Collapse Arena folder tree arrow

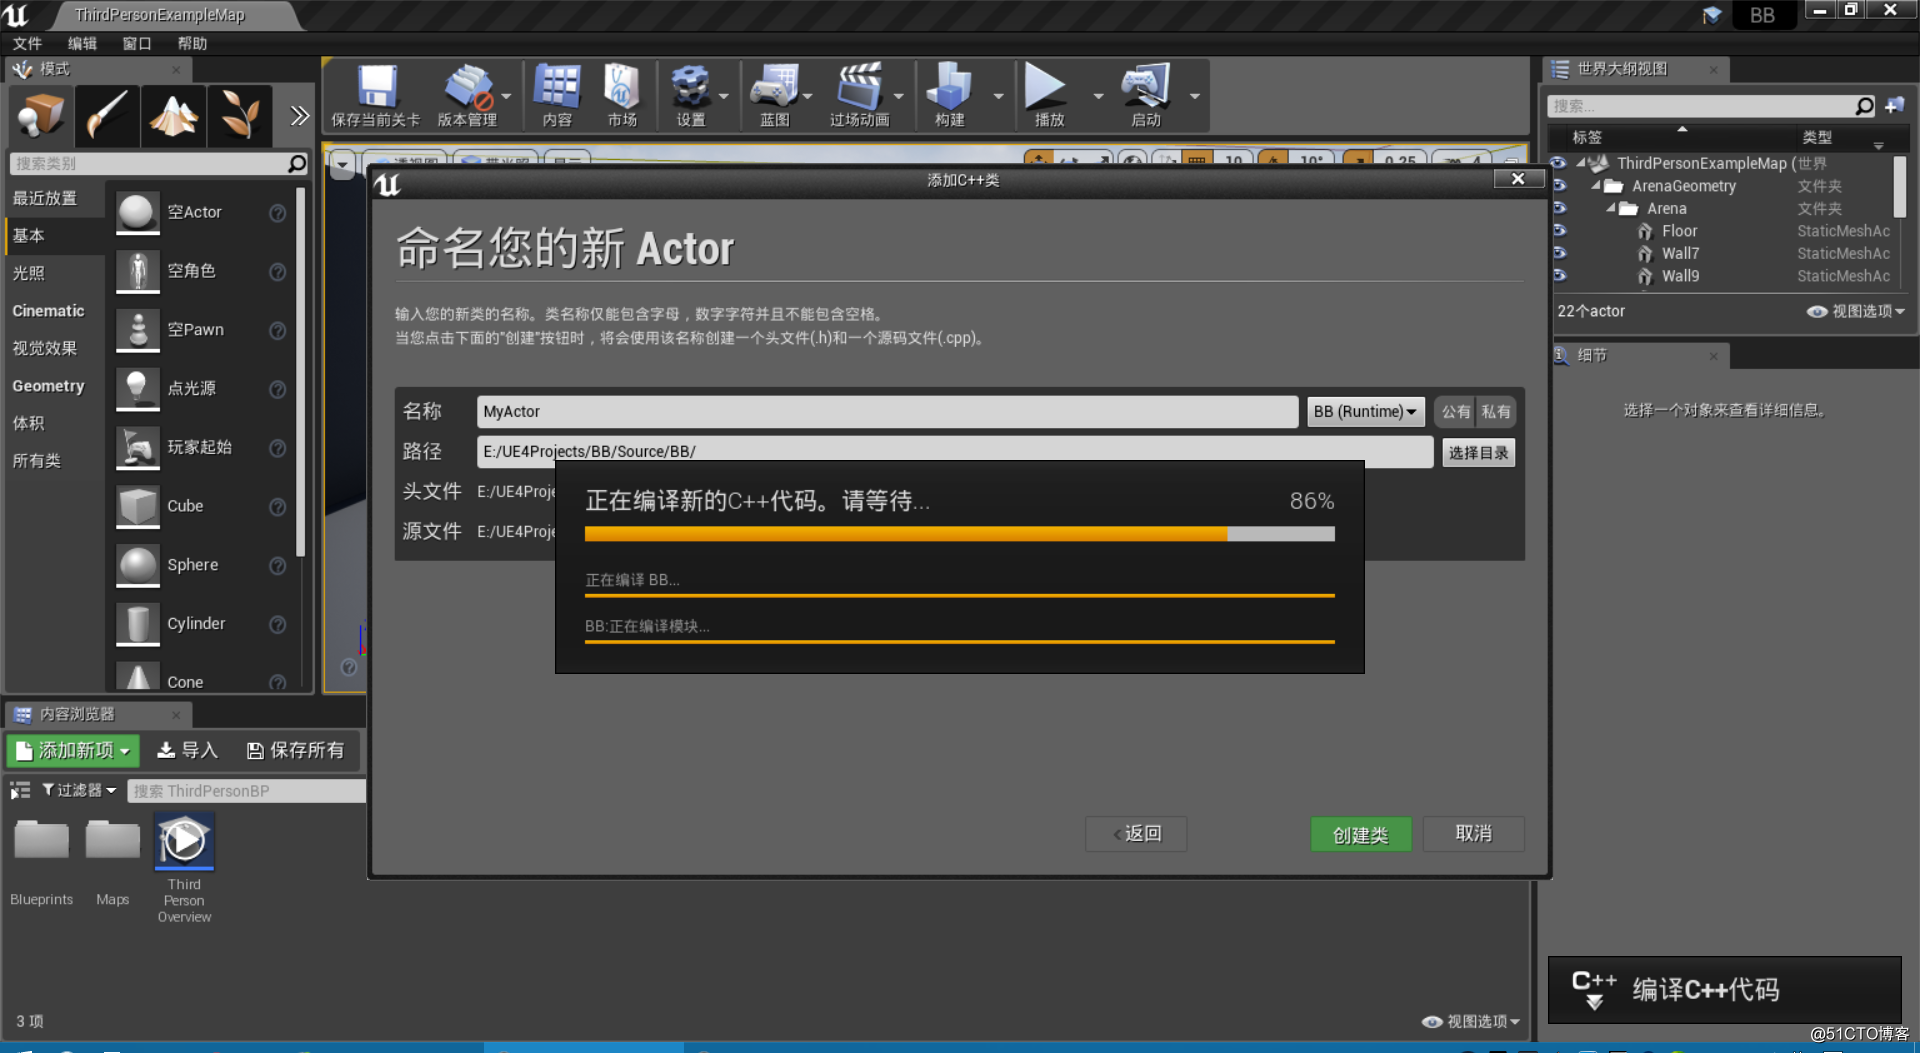coord(1611,208)
